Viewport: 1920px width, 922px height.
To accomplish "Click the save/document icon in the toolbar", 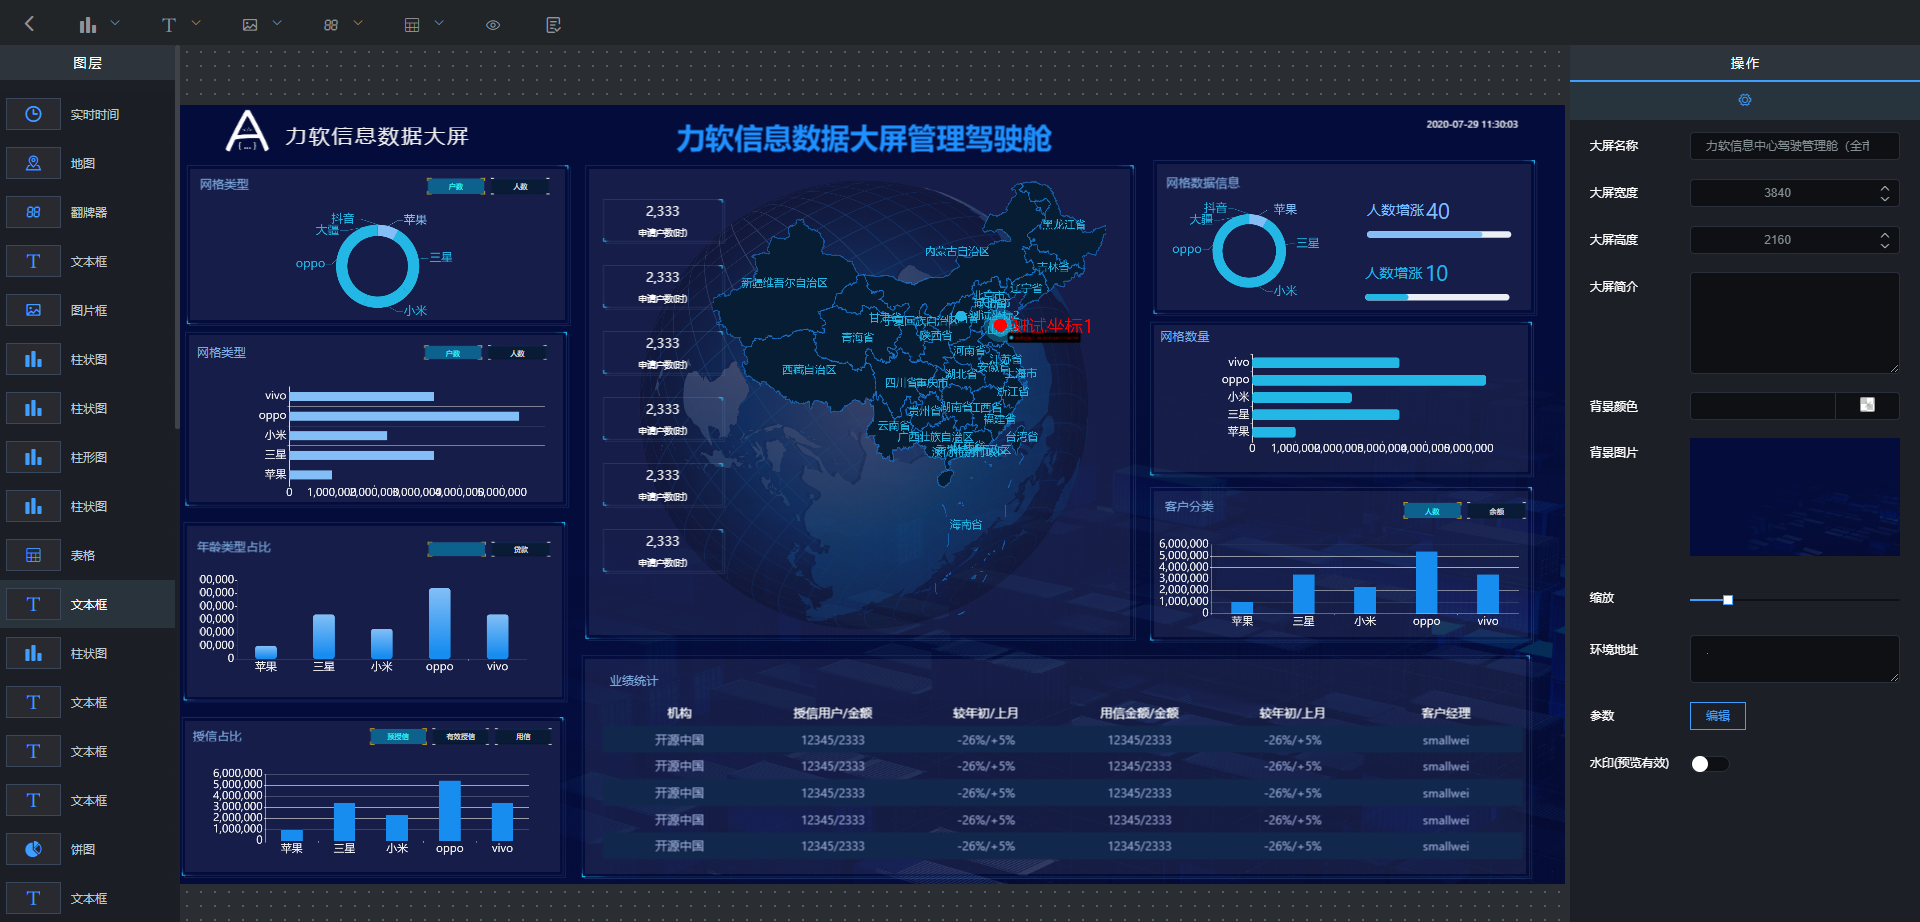I will click(x=553, y=23).
